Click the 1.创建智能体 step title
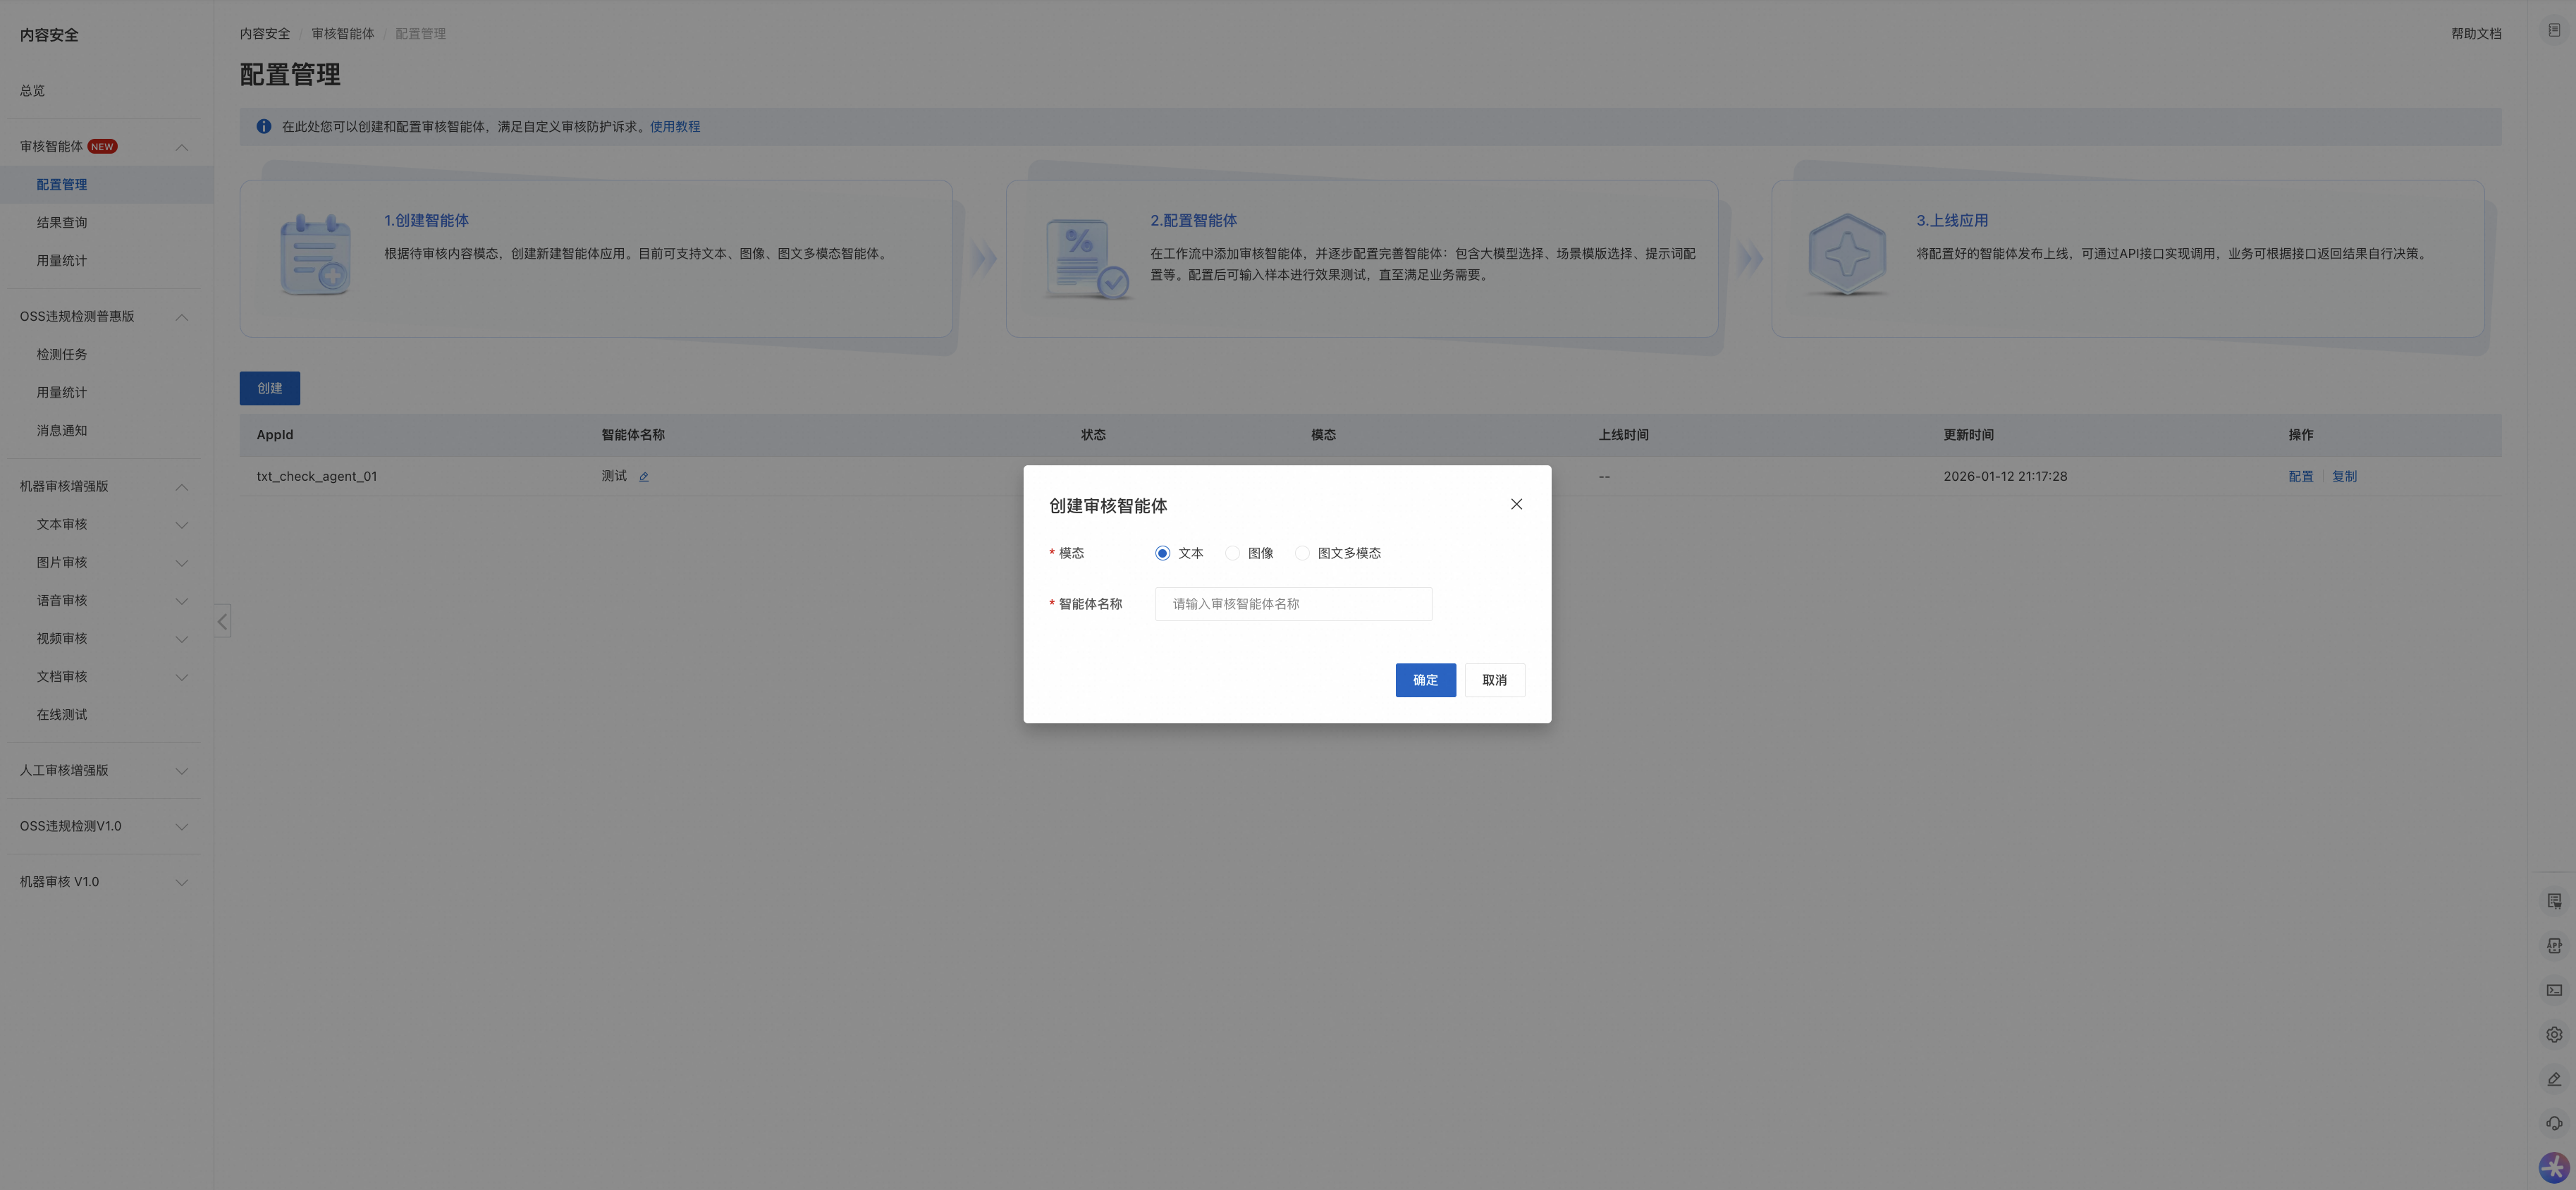The width and height of the screenshot is (2576, 1190). pyautogui.click(x=427, y=221)
